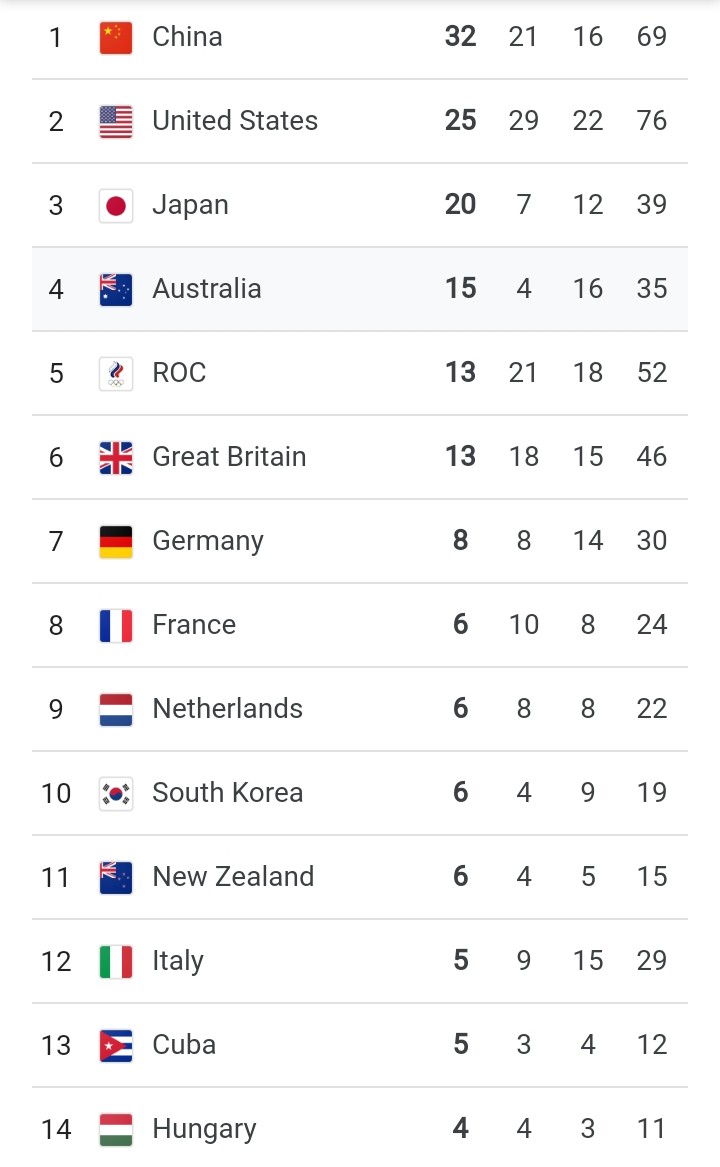720x1167 pixels.
Task: Click Great Britain's silver count 18
Action: tap(523, 457)
